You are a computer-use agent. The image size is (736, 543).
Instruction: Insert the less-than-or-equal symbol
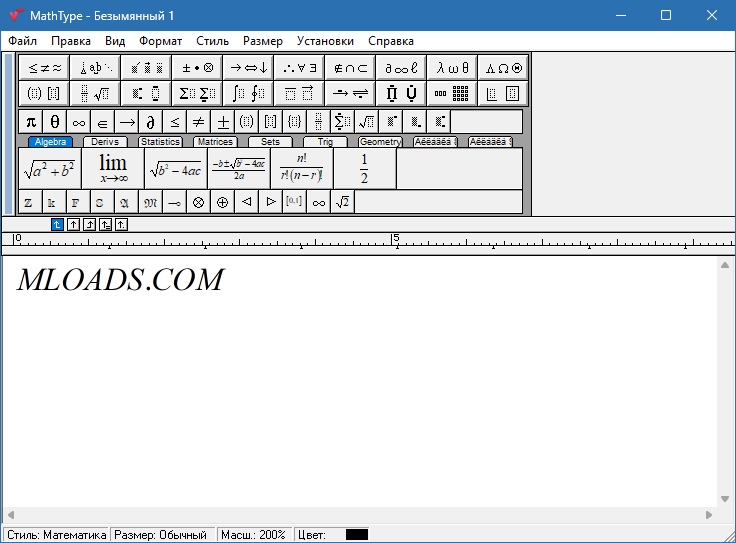pos(175,122)
